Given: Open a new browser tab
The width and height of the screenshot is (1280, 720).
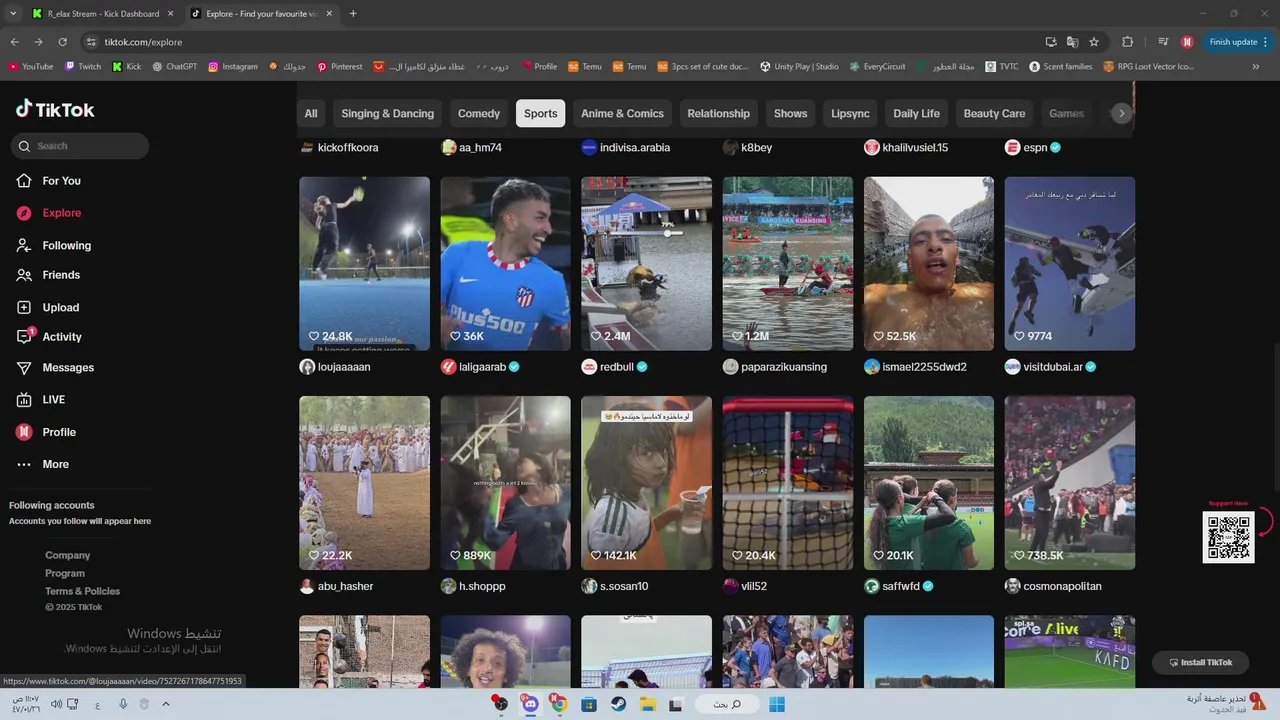Looking at the screenshot, I should tap(353, 14).
